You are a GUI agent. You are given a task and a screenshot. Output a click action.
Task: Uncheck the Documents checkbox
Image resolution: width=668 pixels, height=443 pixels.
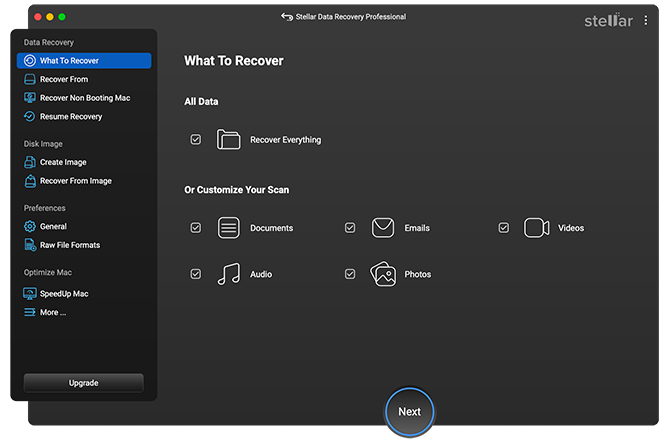(x=196, y=228)
